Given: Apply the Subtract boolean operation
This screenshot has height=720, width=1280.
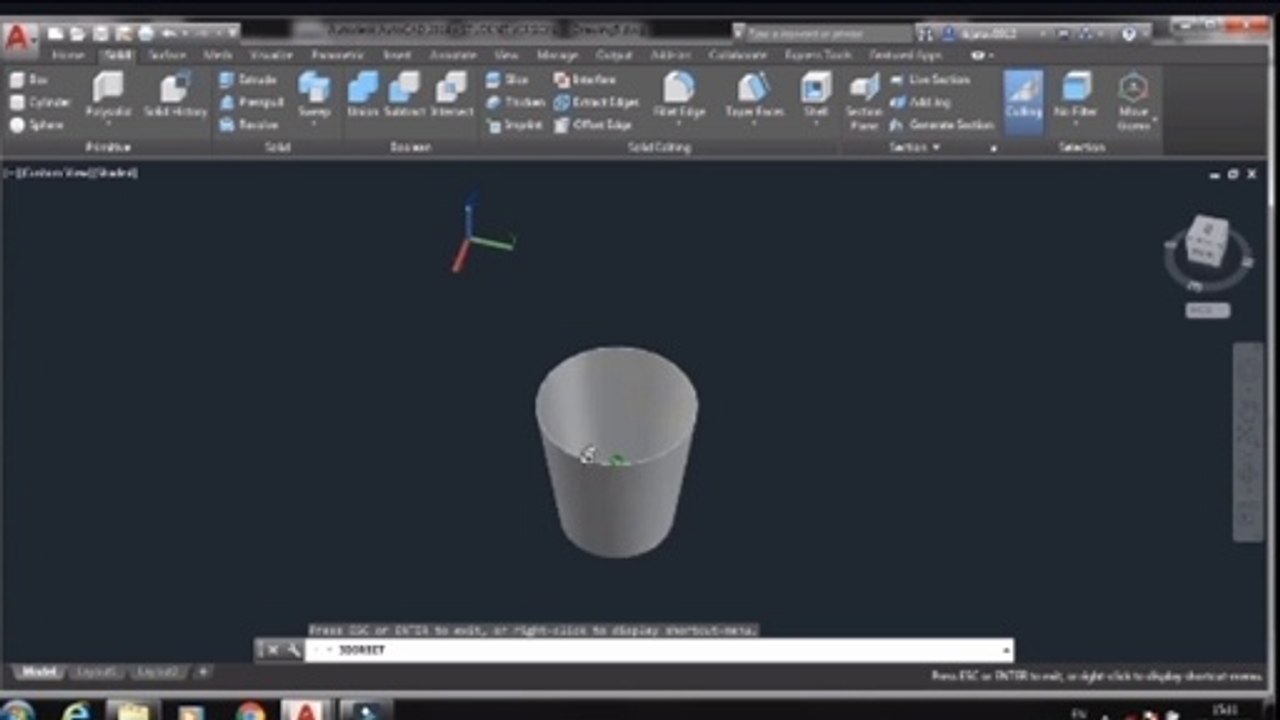Looking at the screenshot, I should tap(404, 95).
